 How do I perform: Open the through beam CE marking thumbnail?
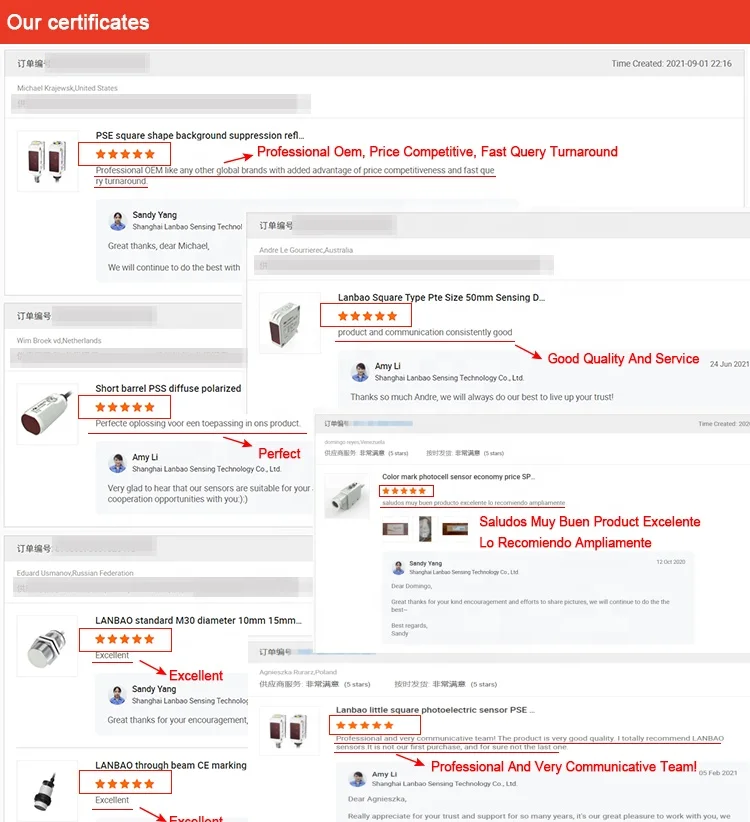tap(47, 791)
